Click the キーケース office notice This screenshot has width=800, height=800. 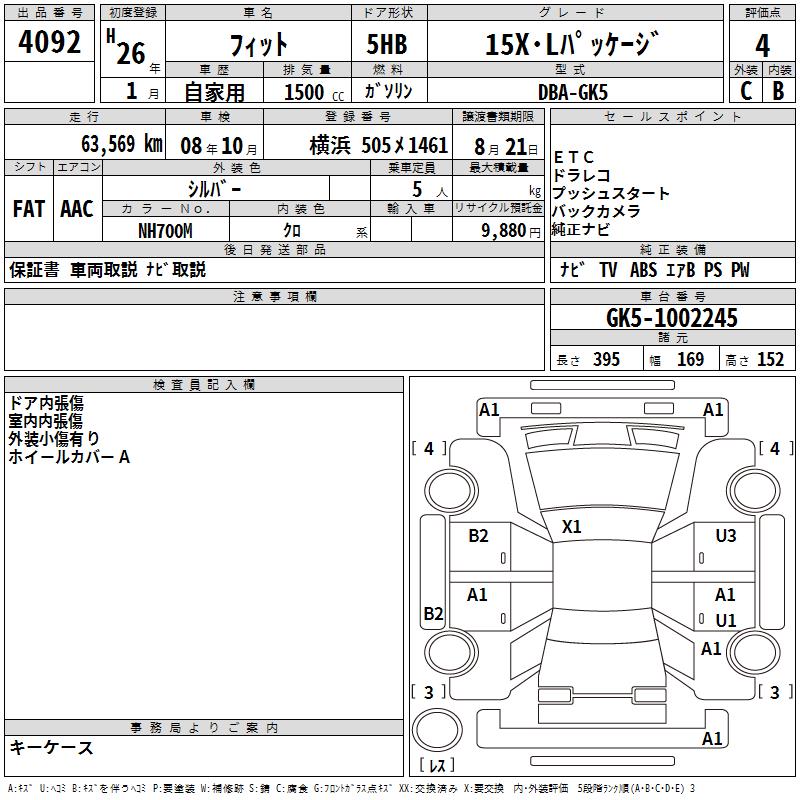(x=52, y=748)
